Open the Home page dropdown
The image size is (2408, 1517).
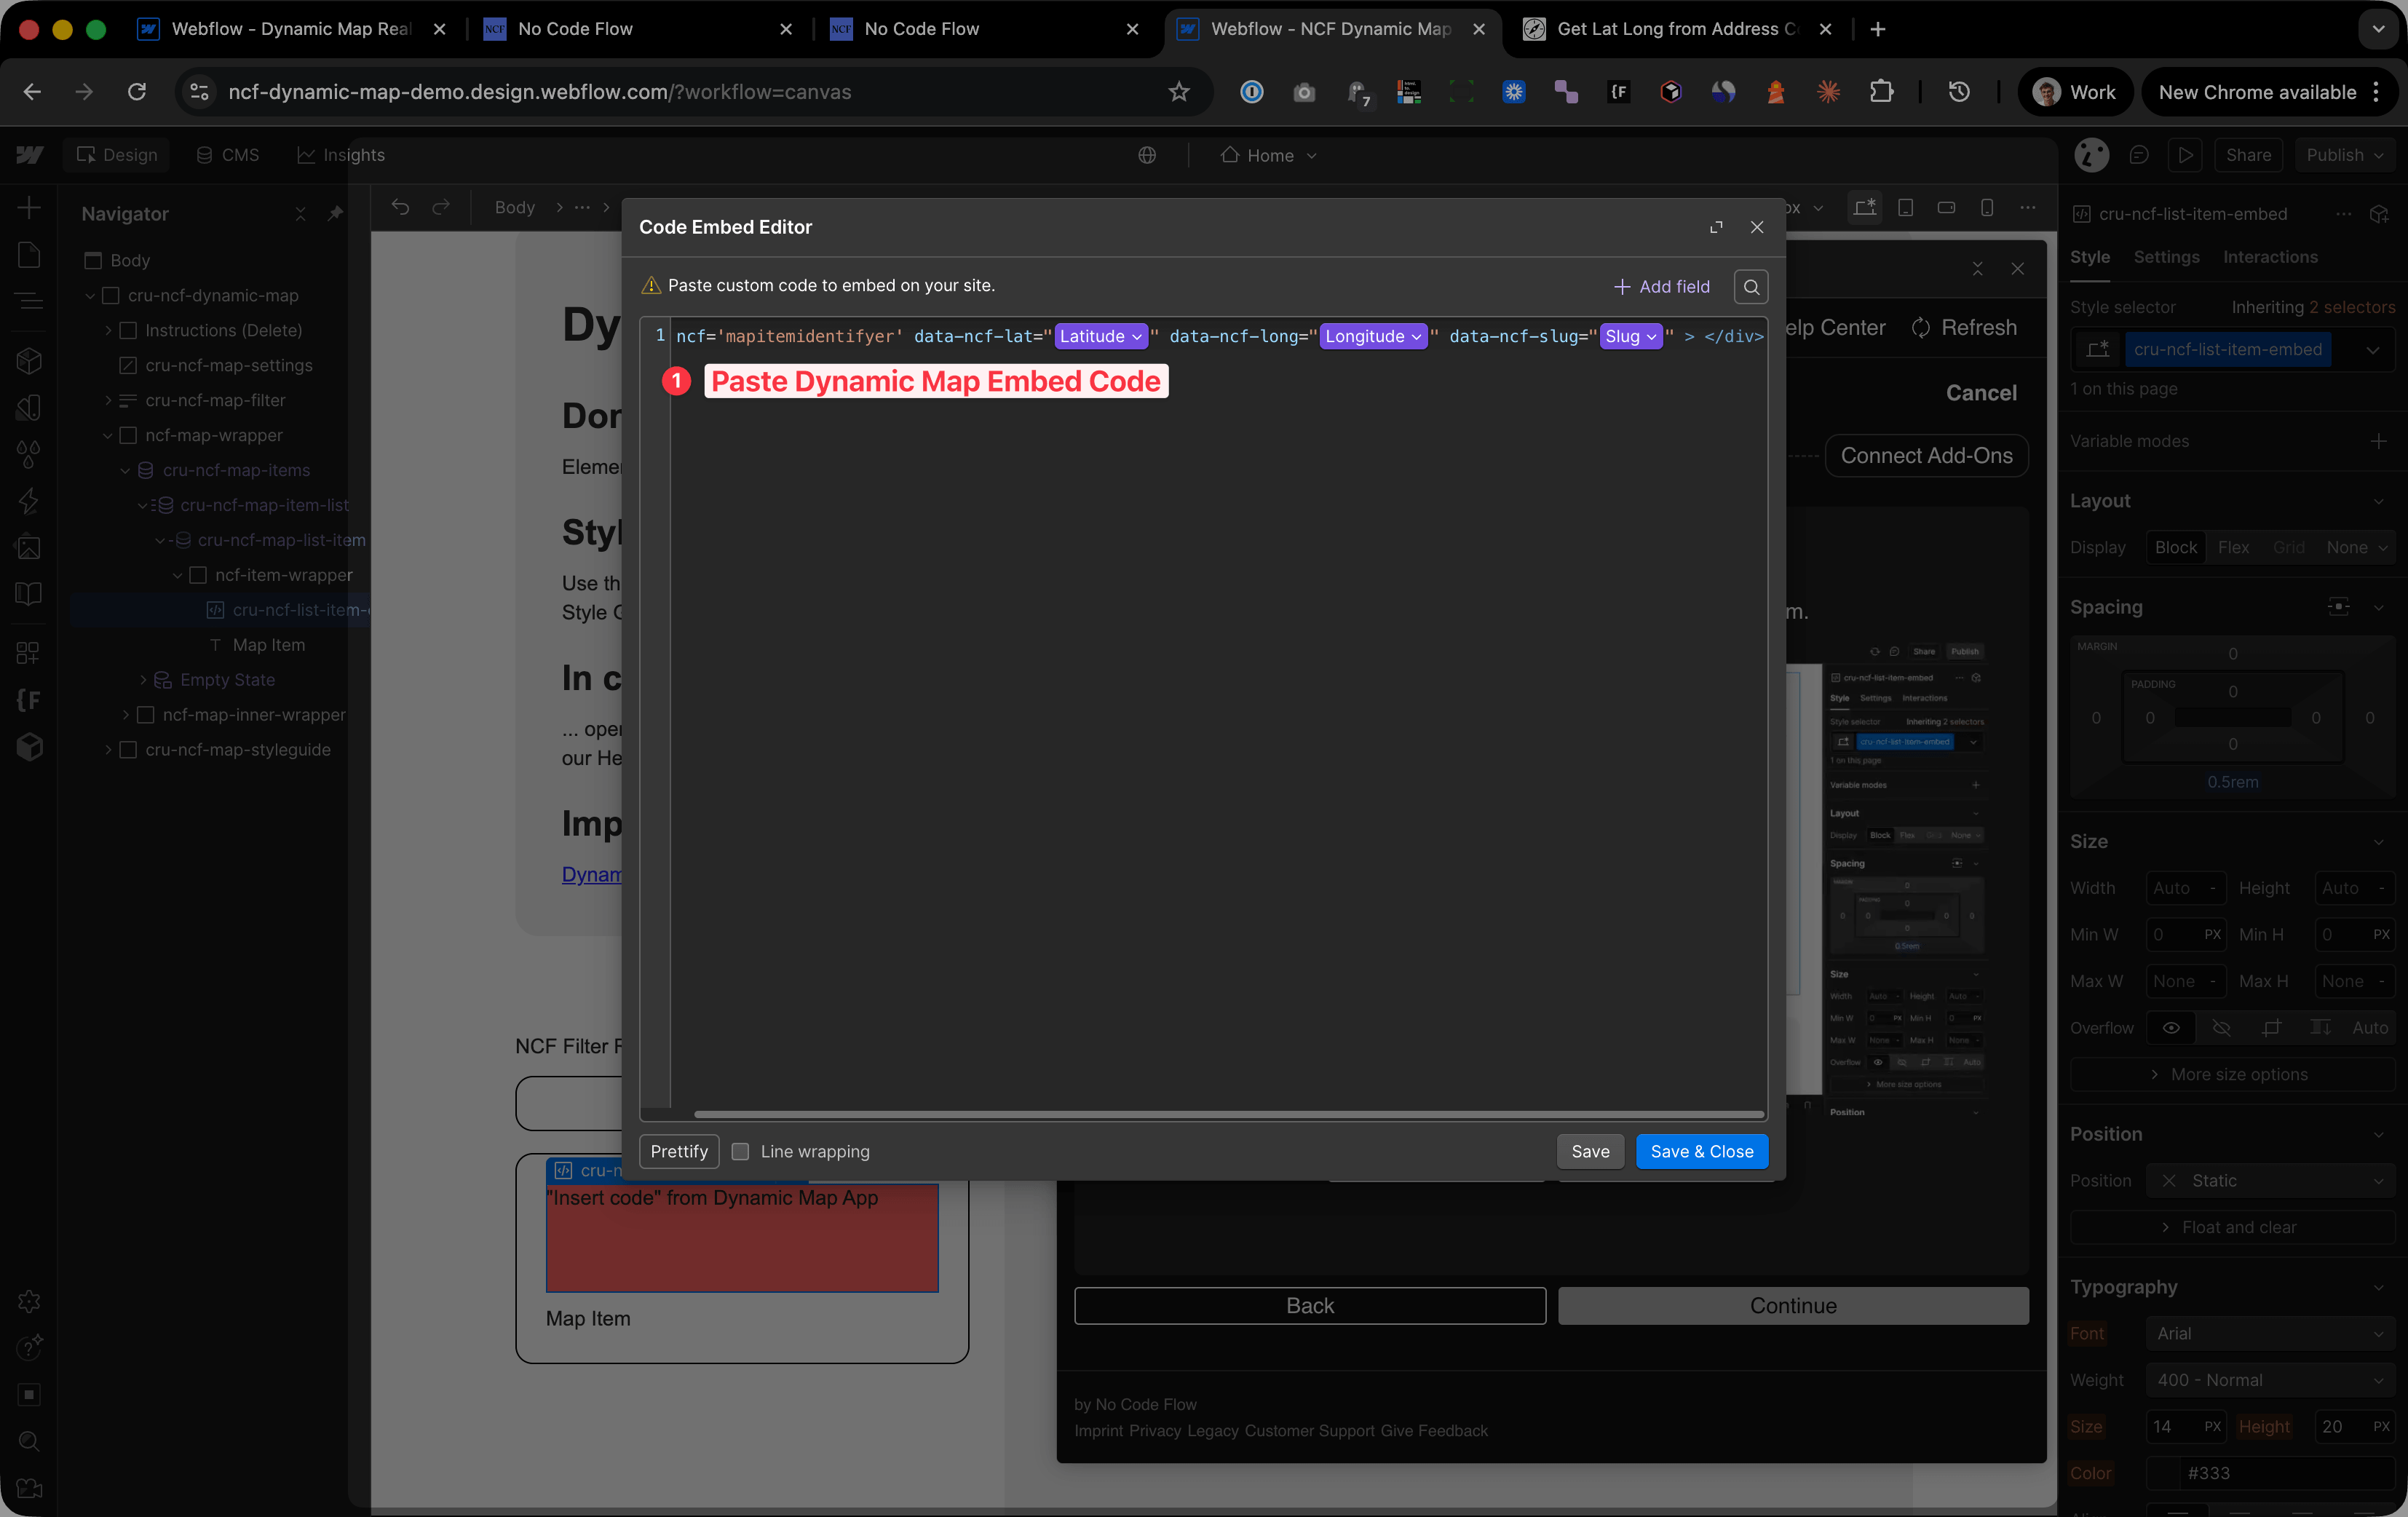tap(1269, 155)
